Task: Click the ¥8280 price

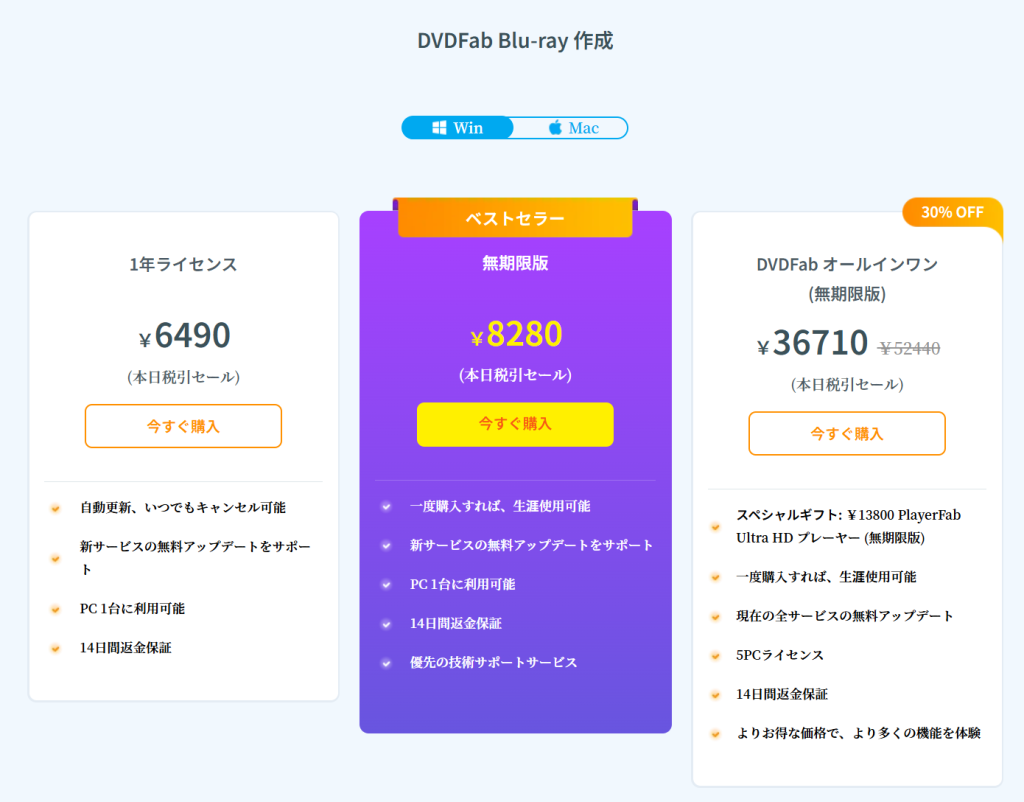Action: click(x=516, y=334)
